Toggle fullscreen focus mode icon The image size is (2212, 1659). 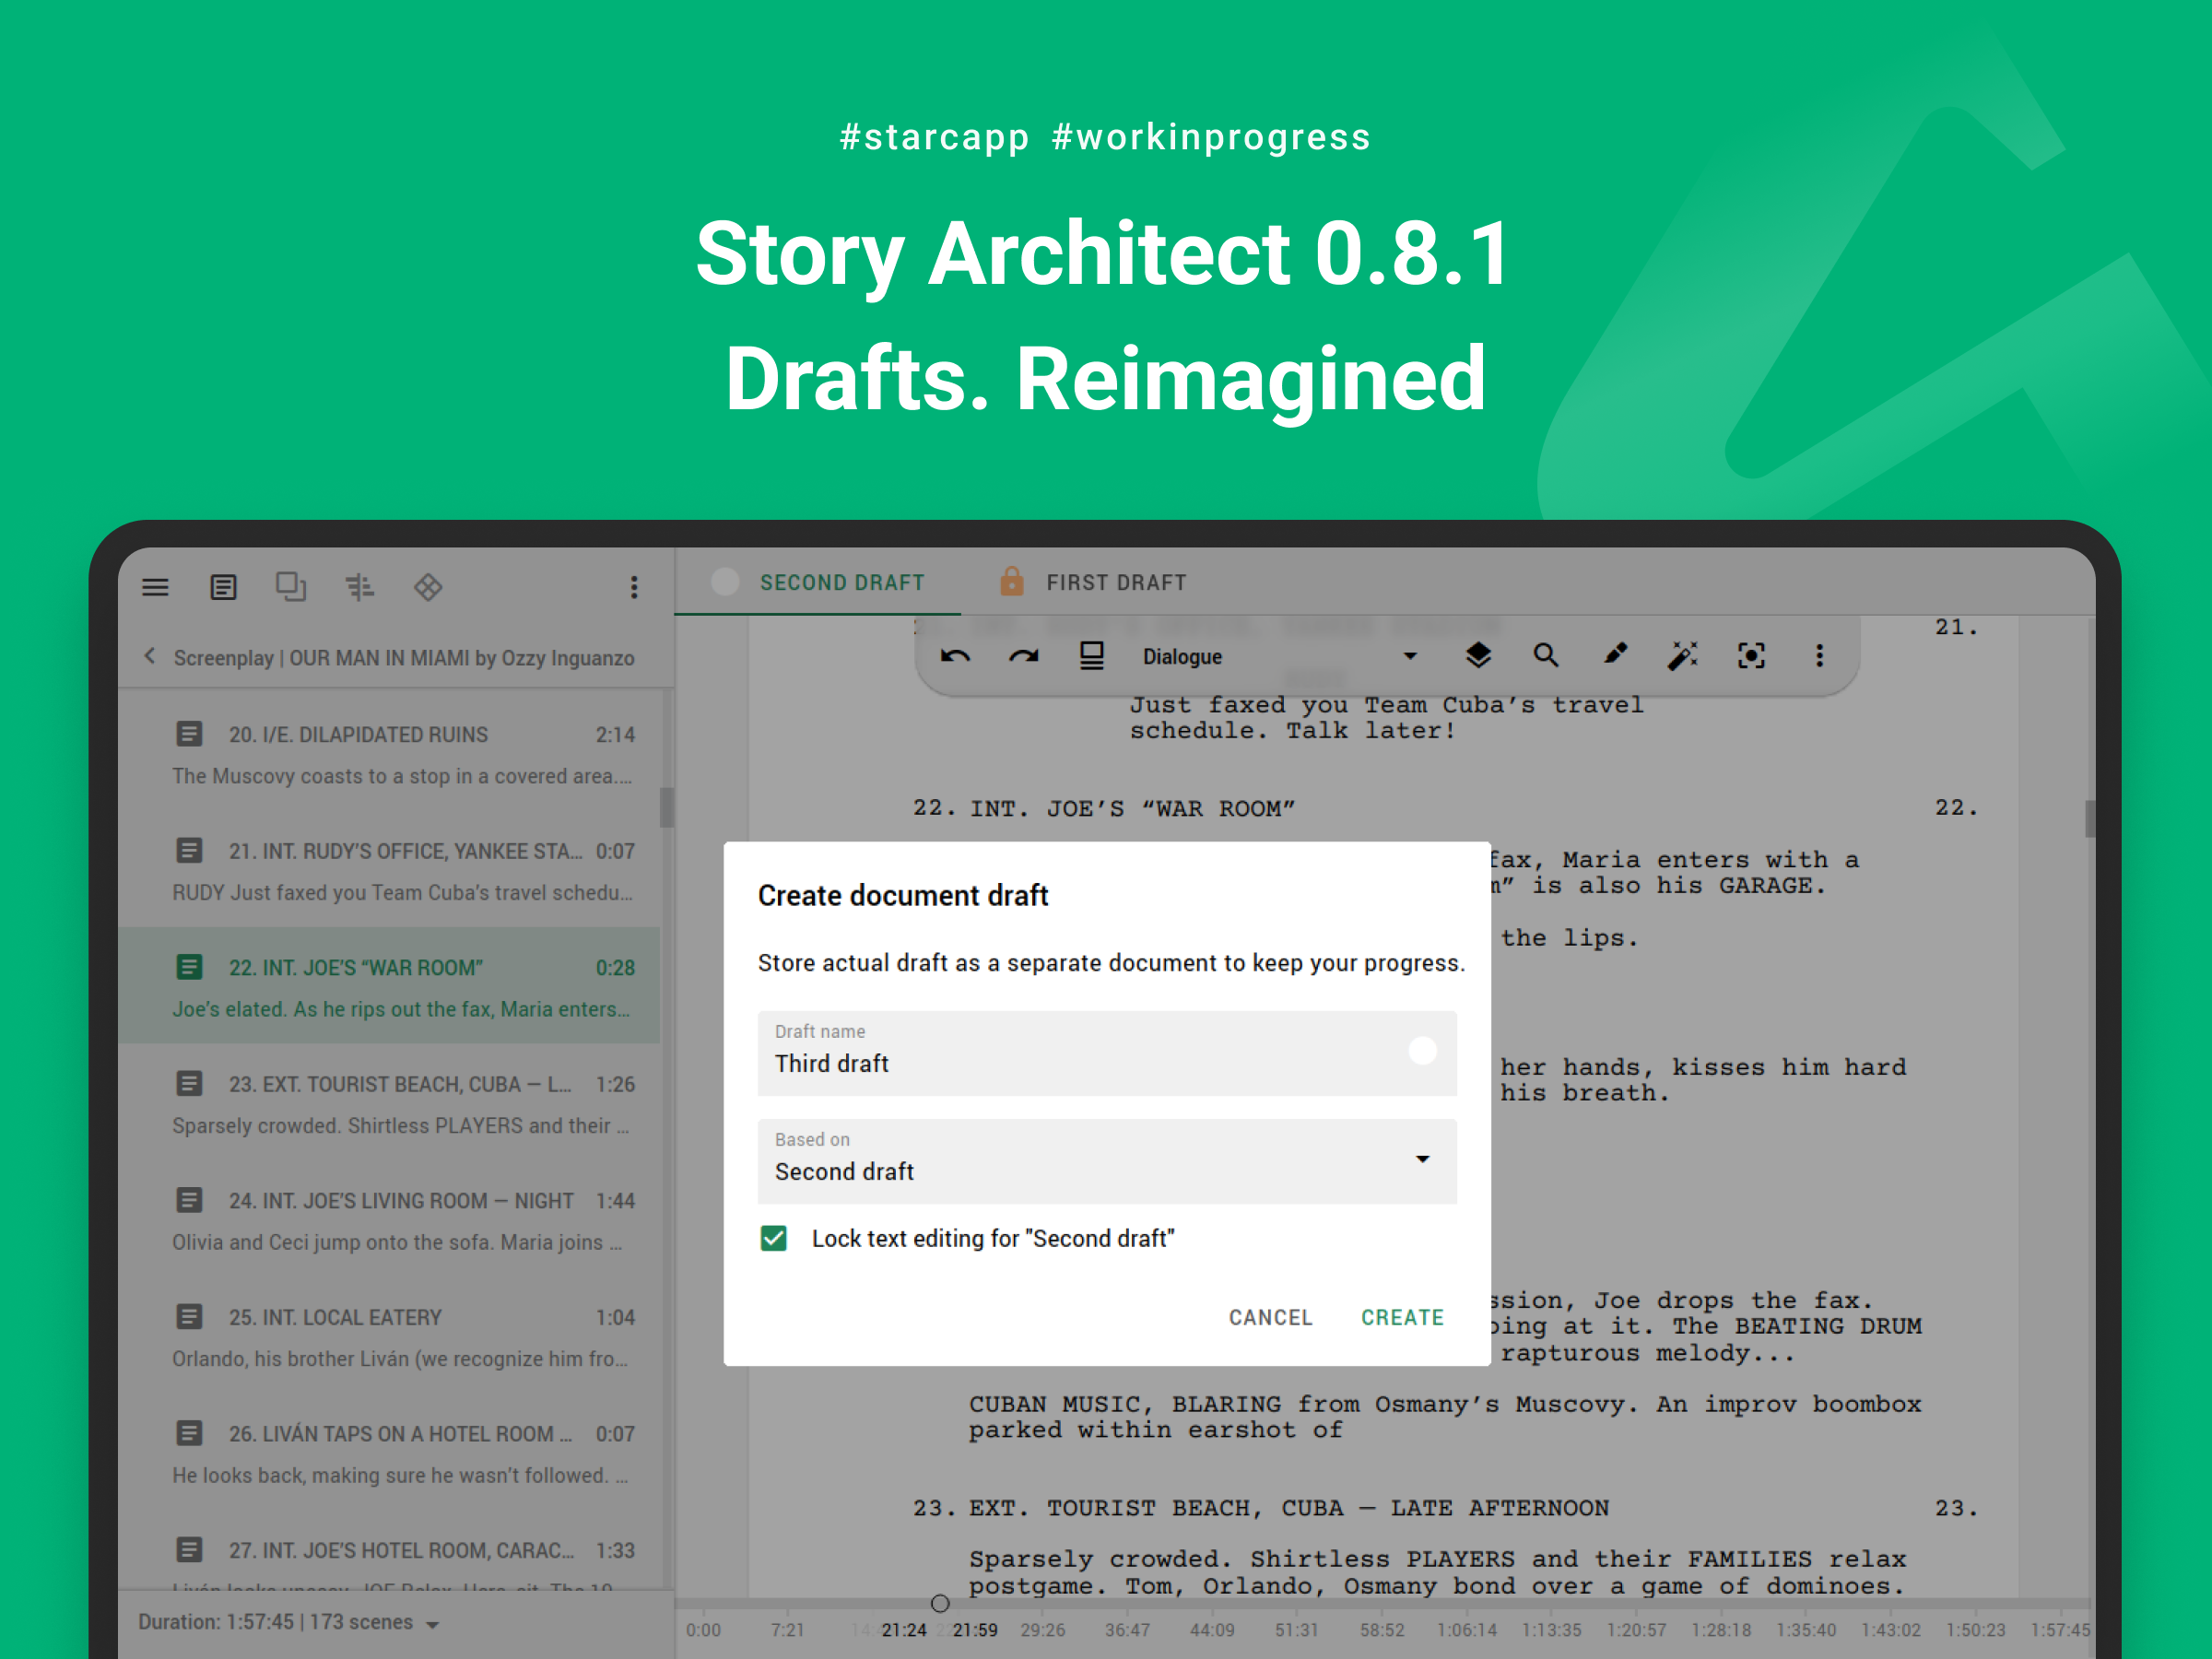pyautogui.click(x=1751, y=656)
